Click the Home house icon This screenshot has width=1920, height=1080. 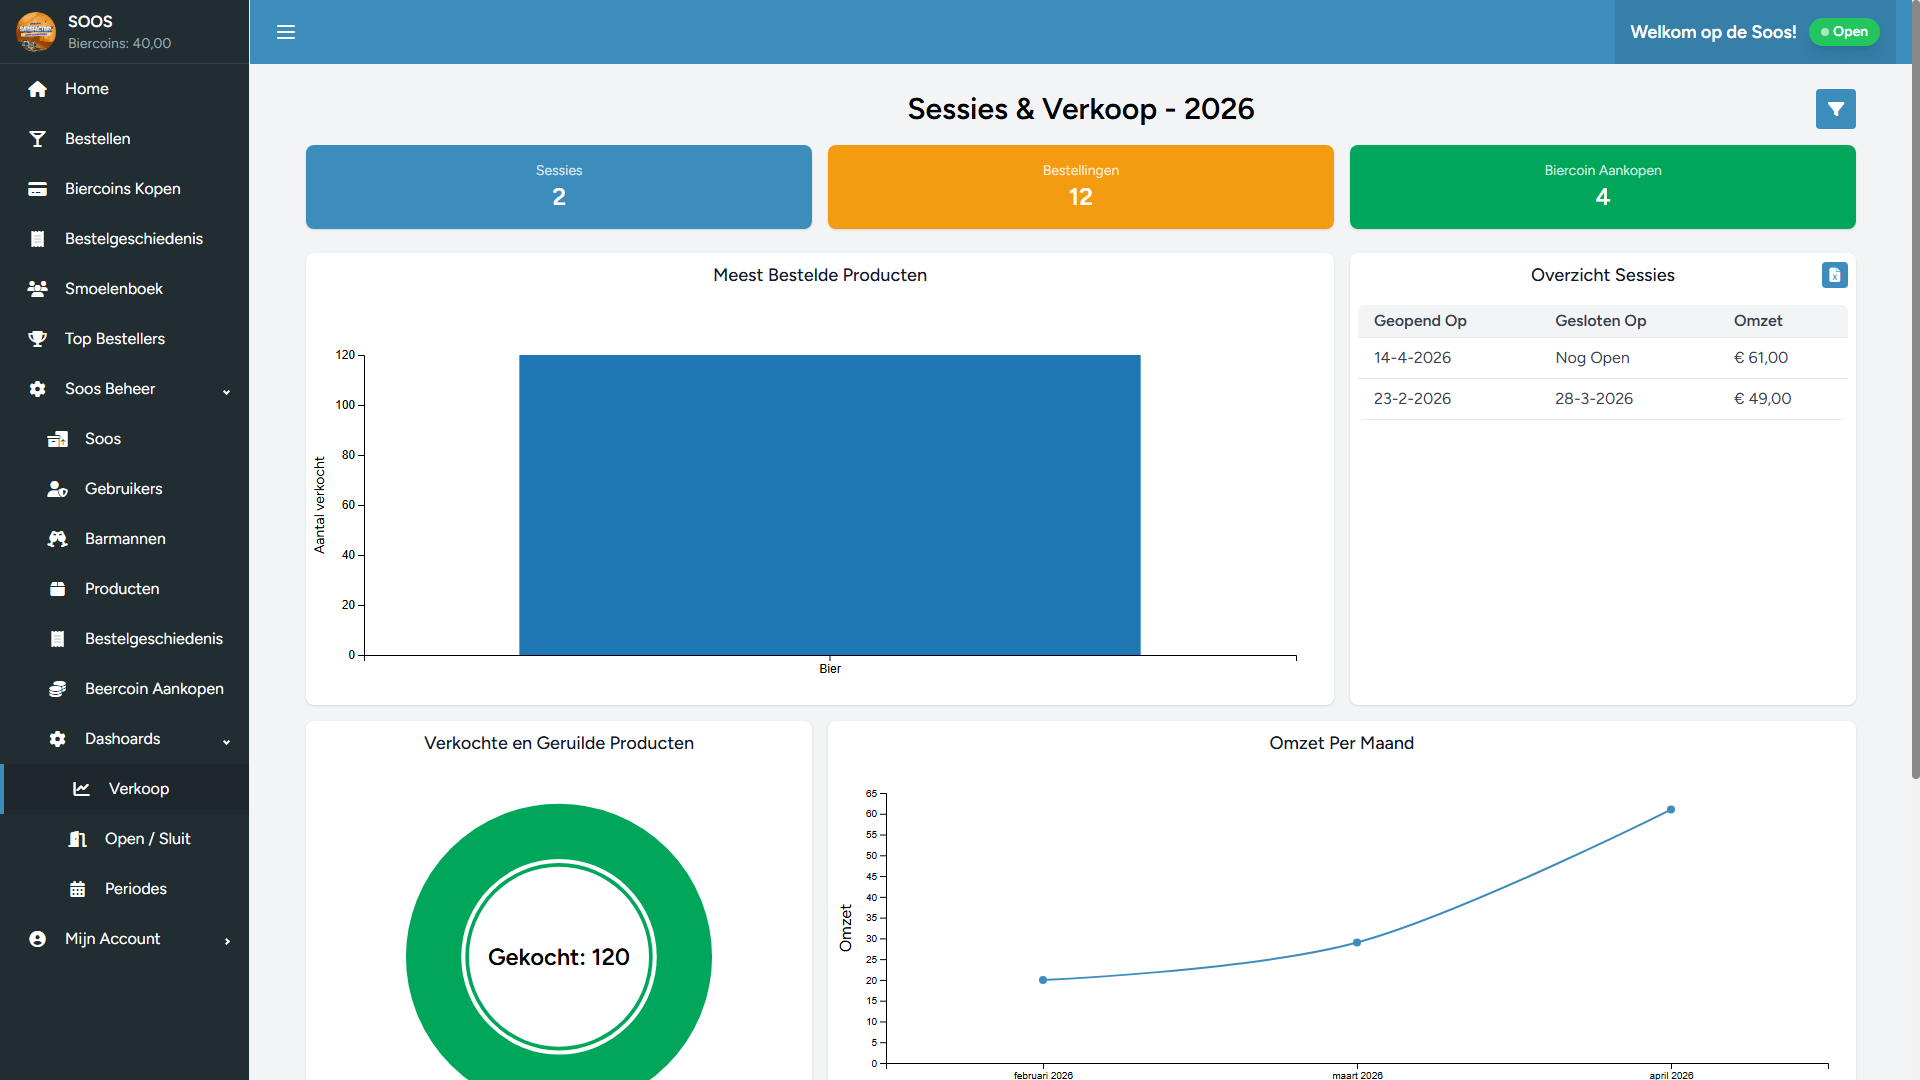(38, 89)
